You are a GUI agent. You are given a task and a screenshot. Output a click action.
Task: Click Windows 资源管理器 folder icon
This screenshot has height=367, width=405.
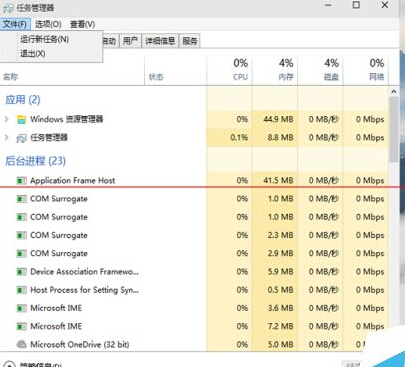click(21, 119)
